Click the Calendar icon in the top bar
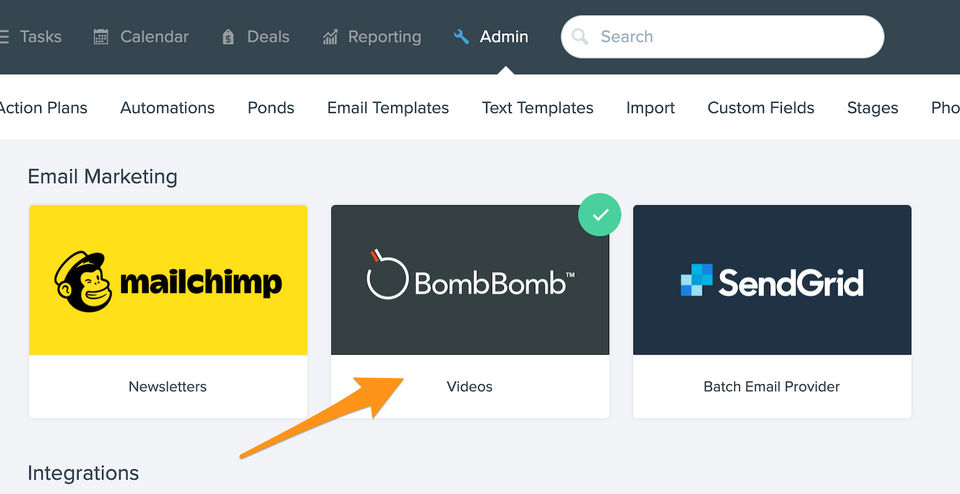Screen dimensions: 960x494 [101, 37]
